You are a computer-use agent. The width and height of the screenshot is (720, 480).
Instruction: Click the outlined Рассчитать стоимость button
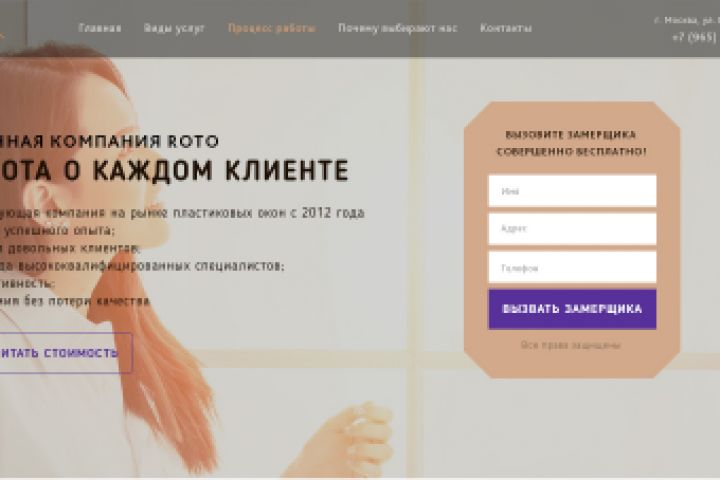pos(66,353)
